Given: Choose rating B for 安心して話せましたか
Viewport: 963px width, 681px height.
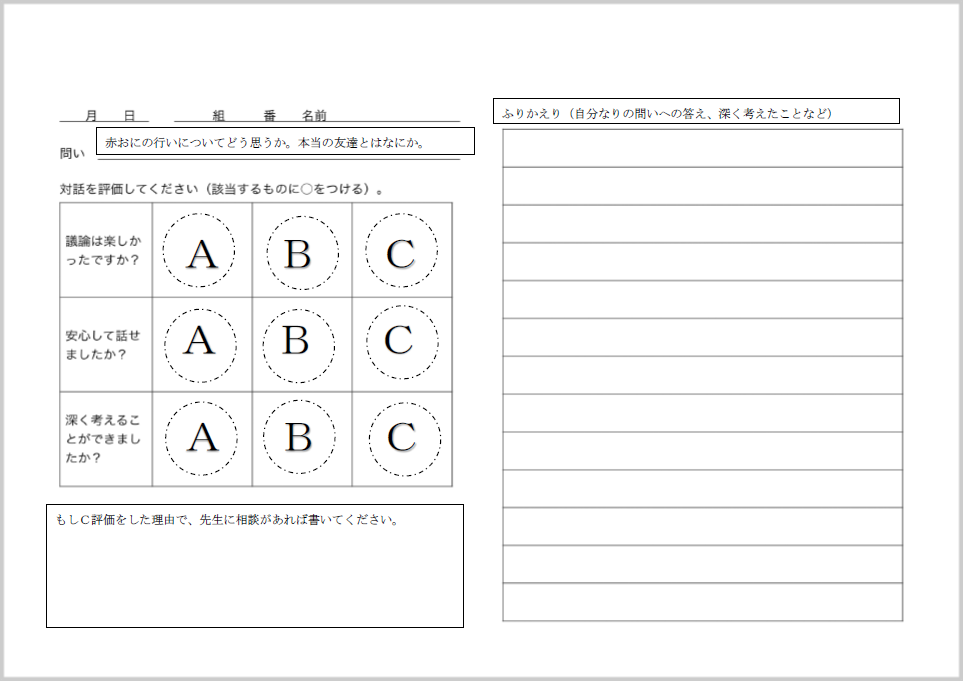Looking at the screenshot, I should 299,346.
